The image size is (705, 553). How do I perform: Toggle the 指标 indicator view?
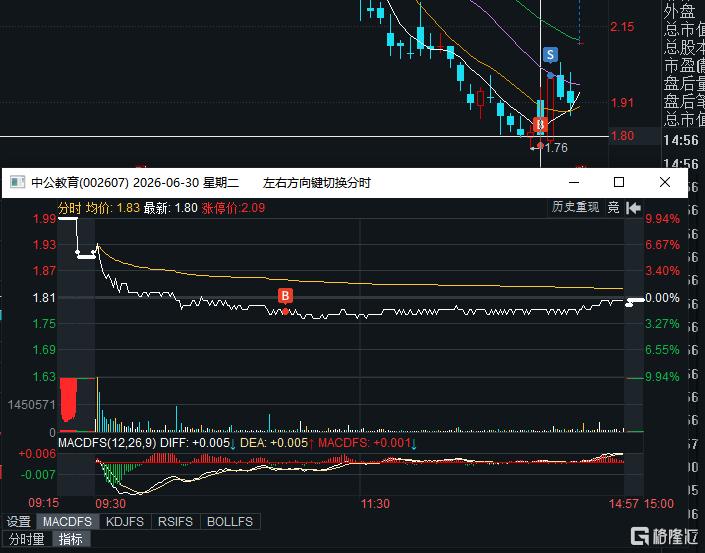tap(71, 539)
